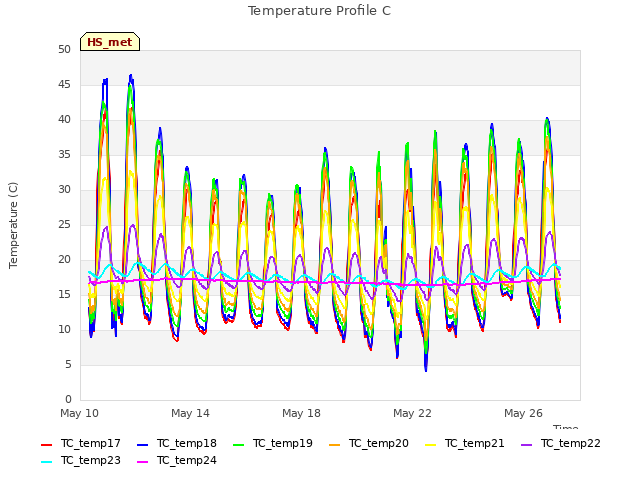Click the May 14 x-axis tick label
Screen dimensions: 640x480
(x=190, y=413)
